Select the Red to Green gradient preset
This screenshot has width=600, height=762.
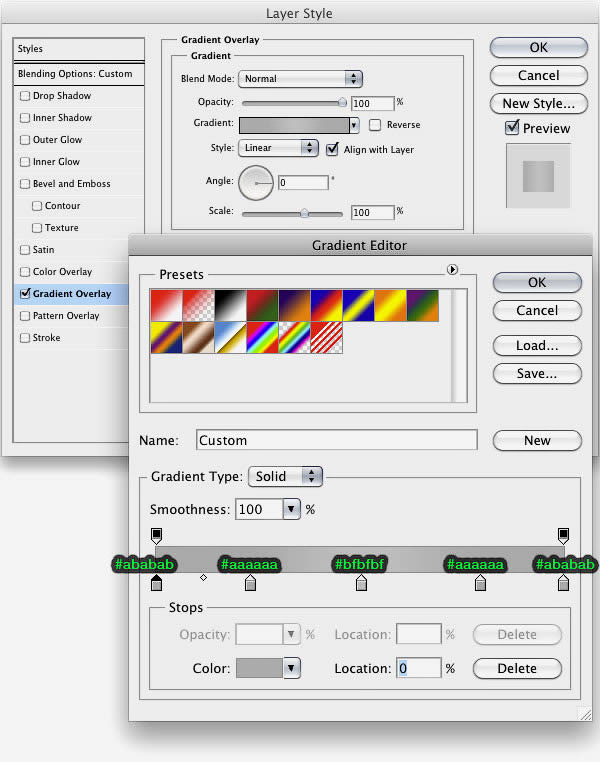262,306
